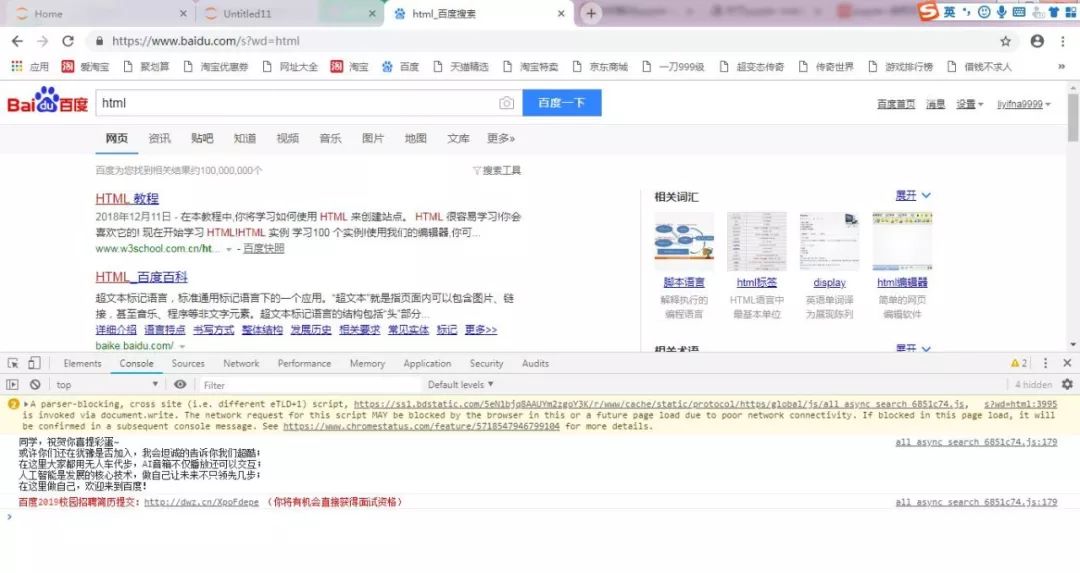Viewport: 1080px width, 573px height.
Task: Activate the DevTools inspect element picker
Action: pyautogui.click(x=13, y=363)
